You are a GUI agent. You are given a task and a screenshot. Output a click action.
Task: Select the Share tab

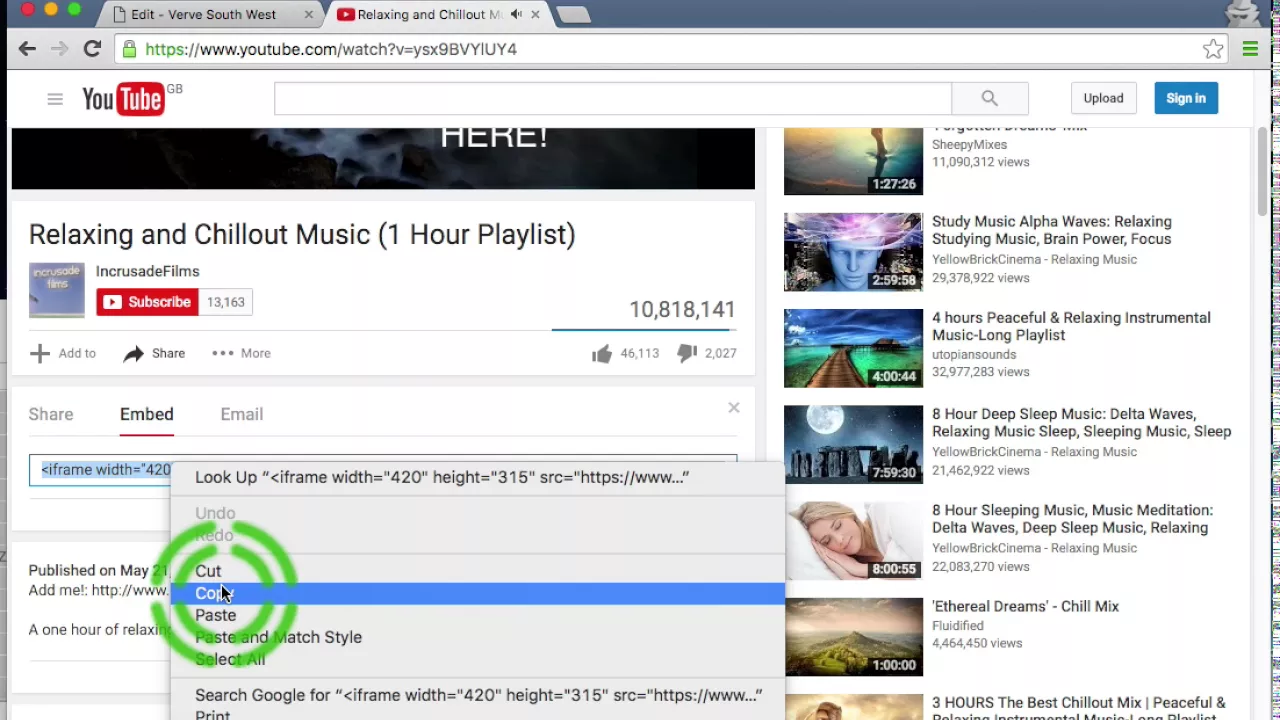coord(51,414)
